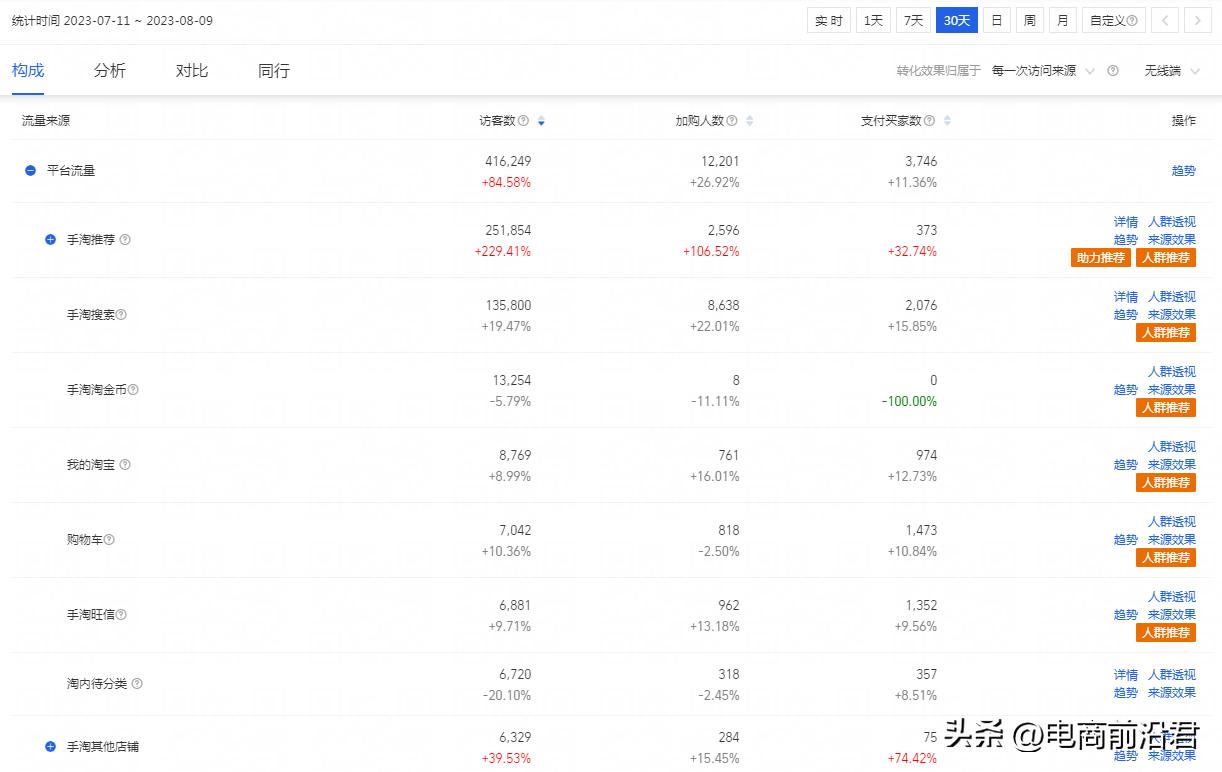
Task: Click sort arrows beside 支付买家数
Action: click(x=947, y=121)
